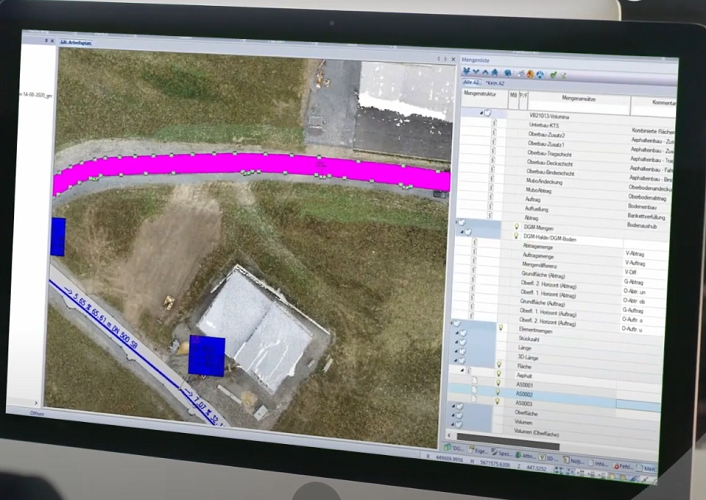Image resolution: width=706 pixels, height=500 pixels.
Task: Toggle bulb for Elementmengen row
Action: [500, 328]
